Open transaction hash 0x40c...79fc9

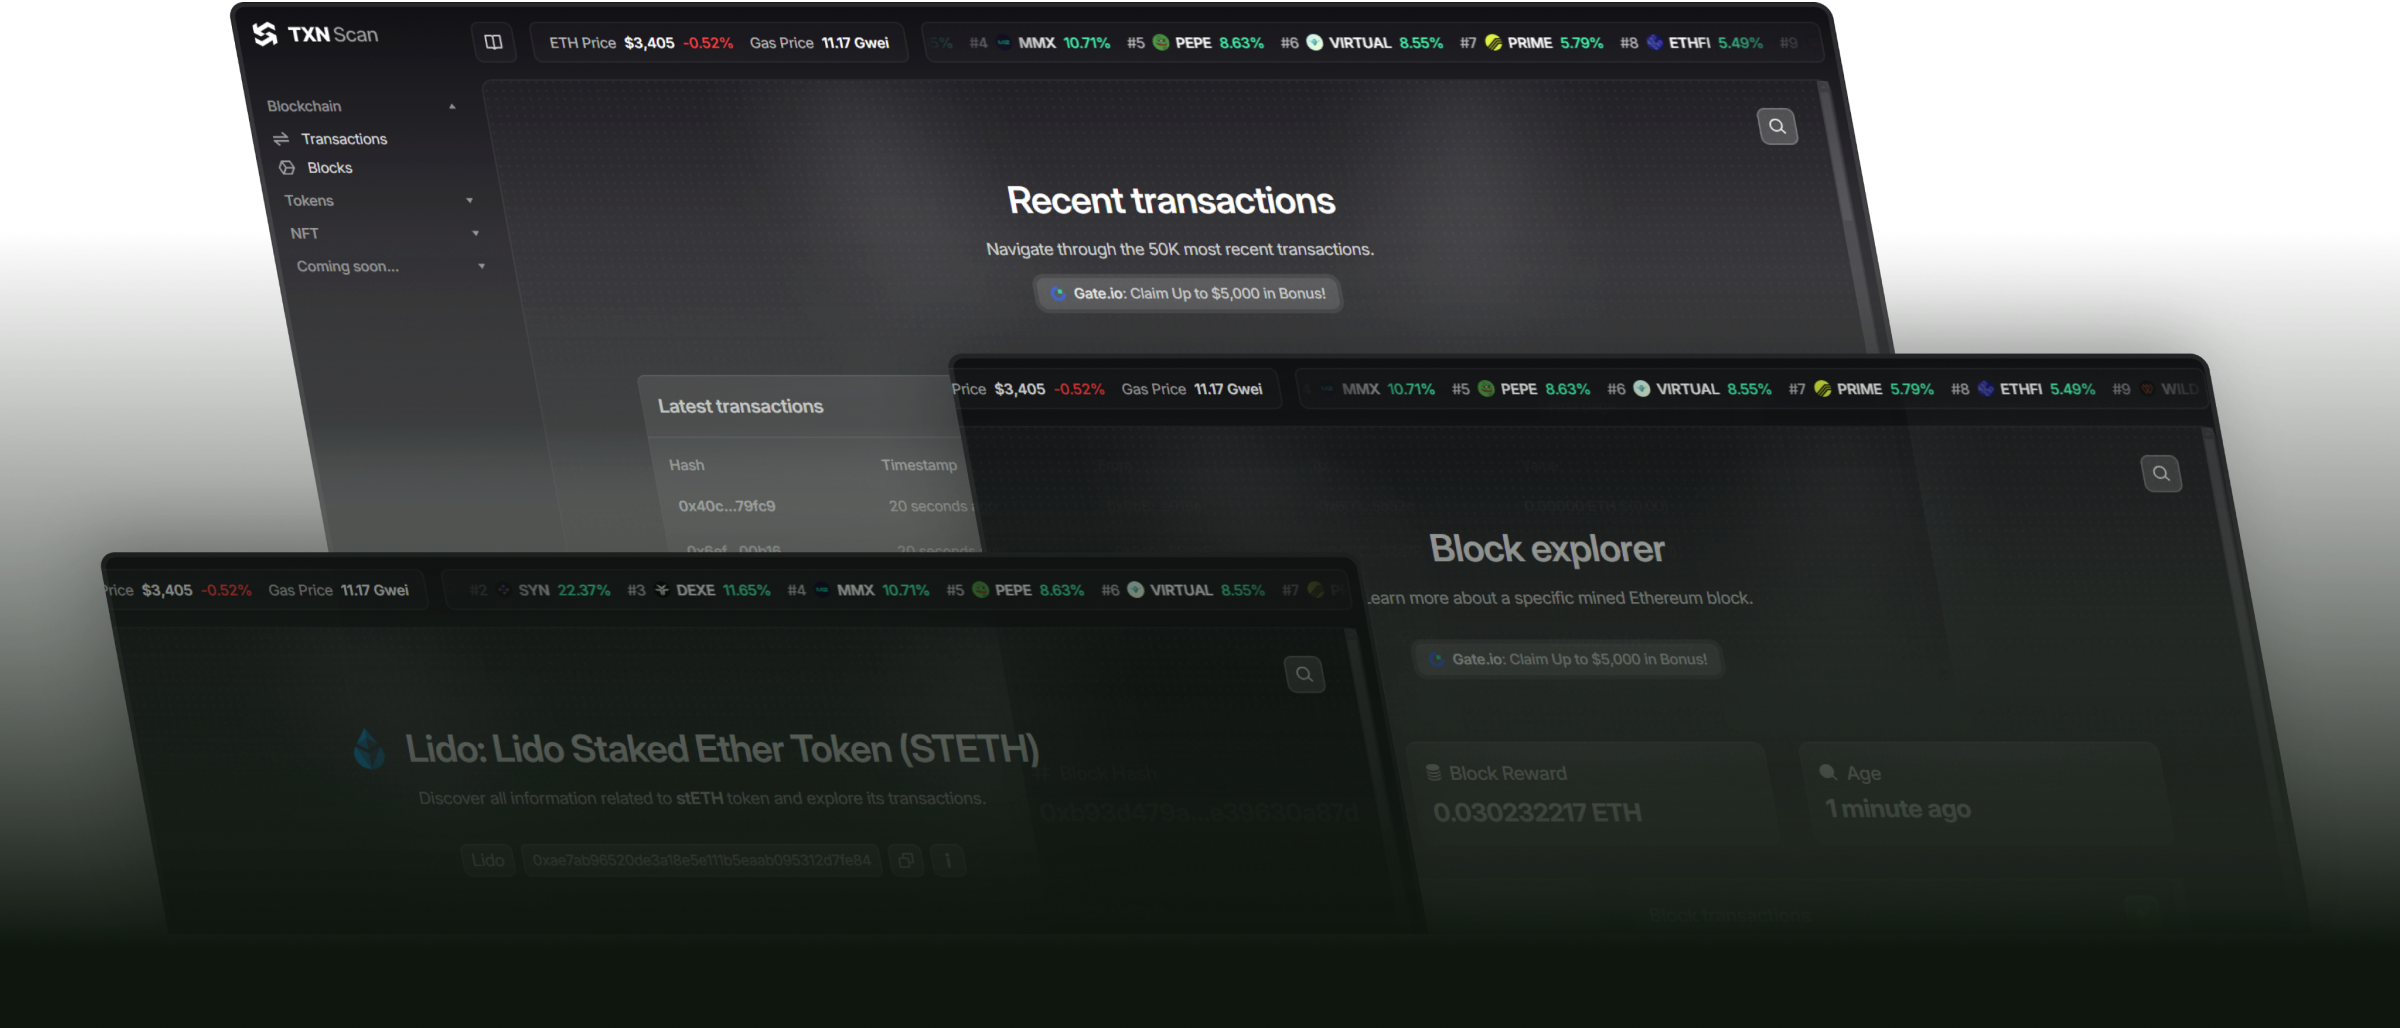[726, 506]
